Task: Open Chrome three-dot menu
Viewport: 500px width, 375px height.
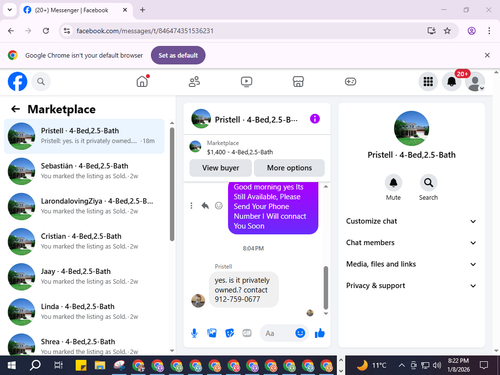Action: [489, 31]
